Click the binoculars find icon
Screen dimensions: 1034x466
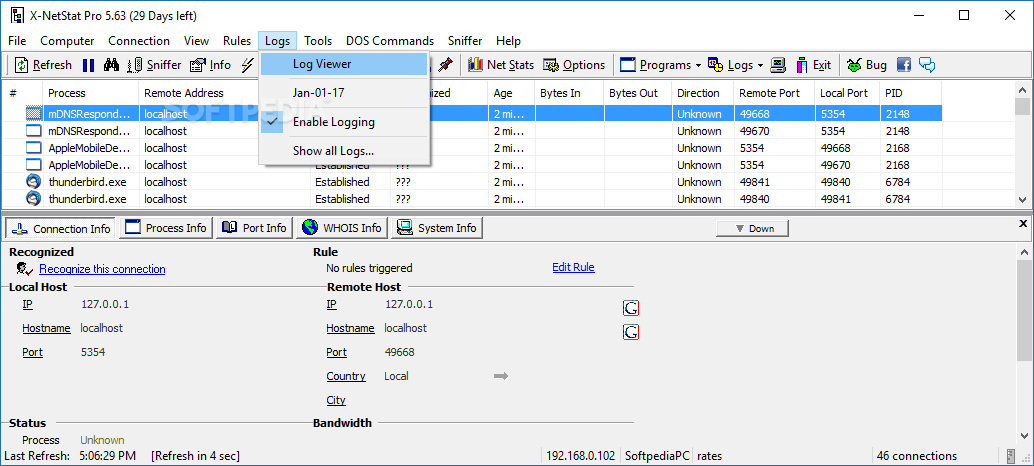pyautogui.click(x=111, y=65)
